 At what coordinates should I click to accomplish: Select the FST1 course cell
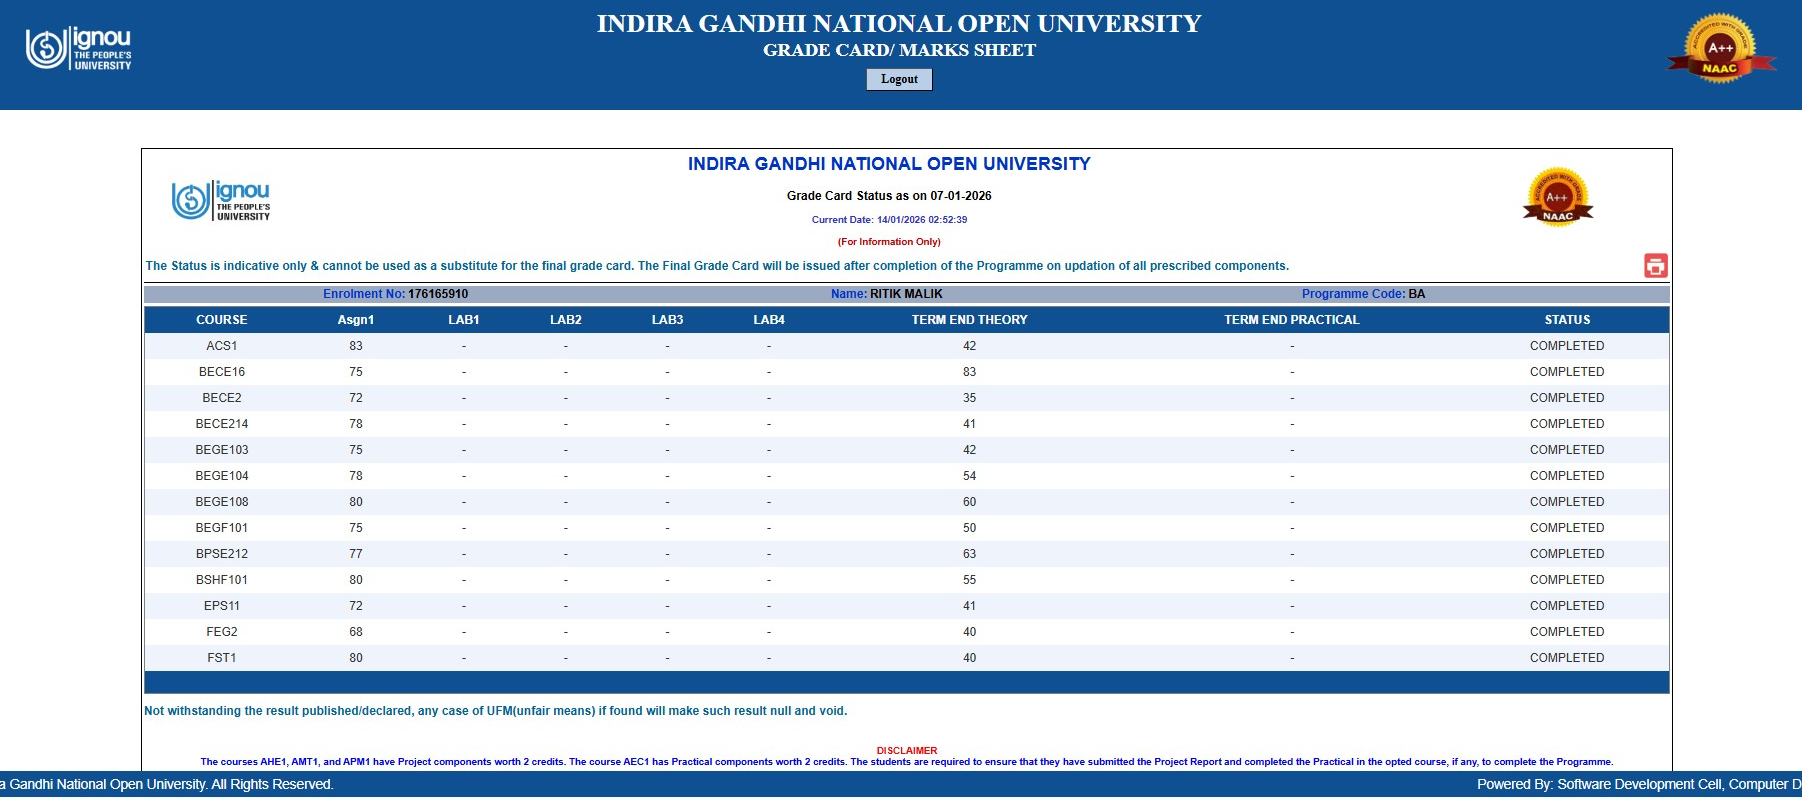coord(222,658)
